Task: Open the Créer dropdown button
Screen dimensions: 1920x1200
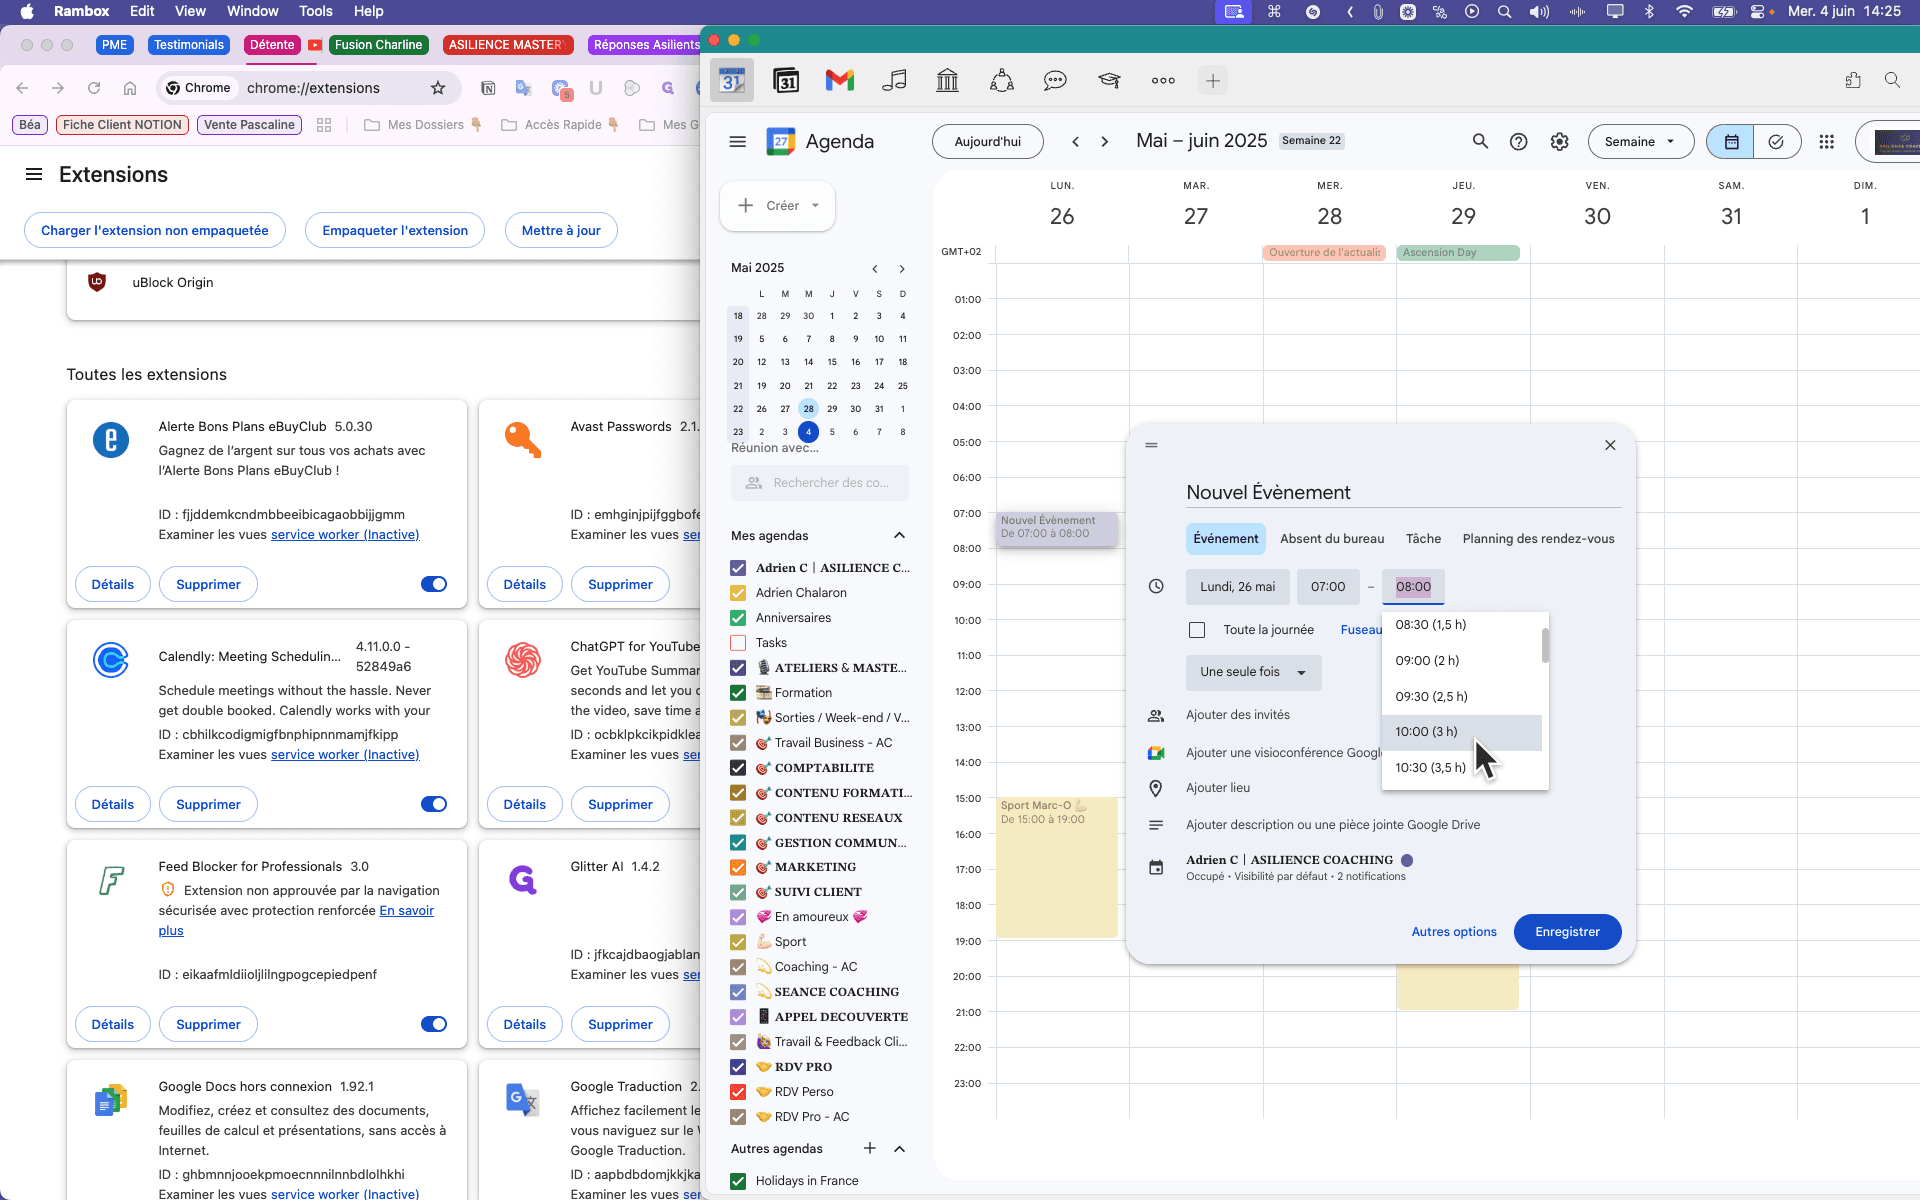Action: tap(778, 206)
